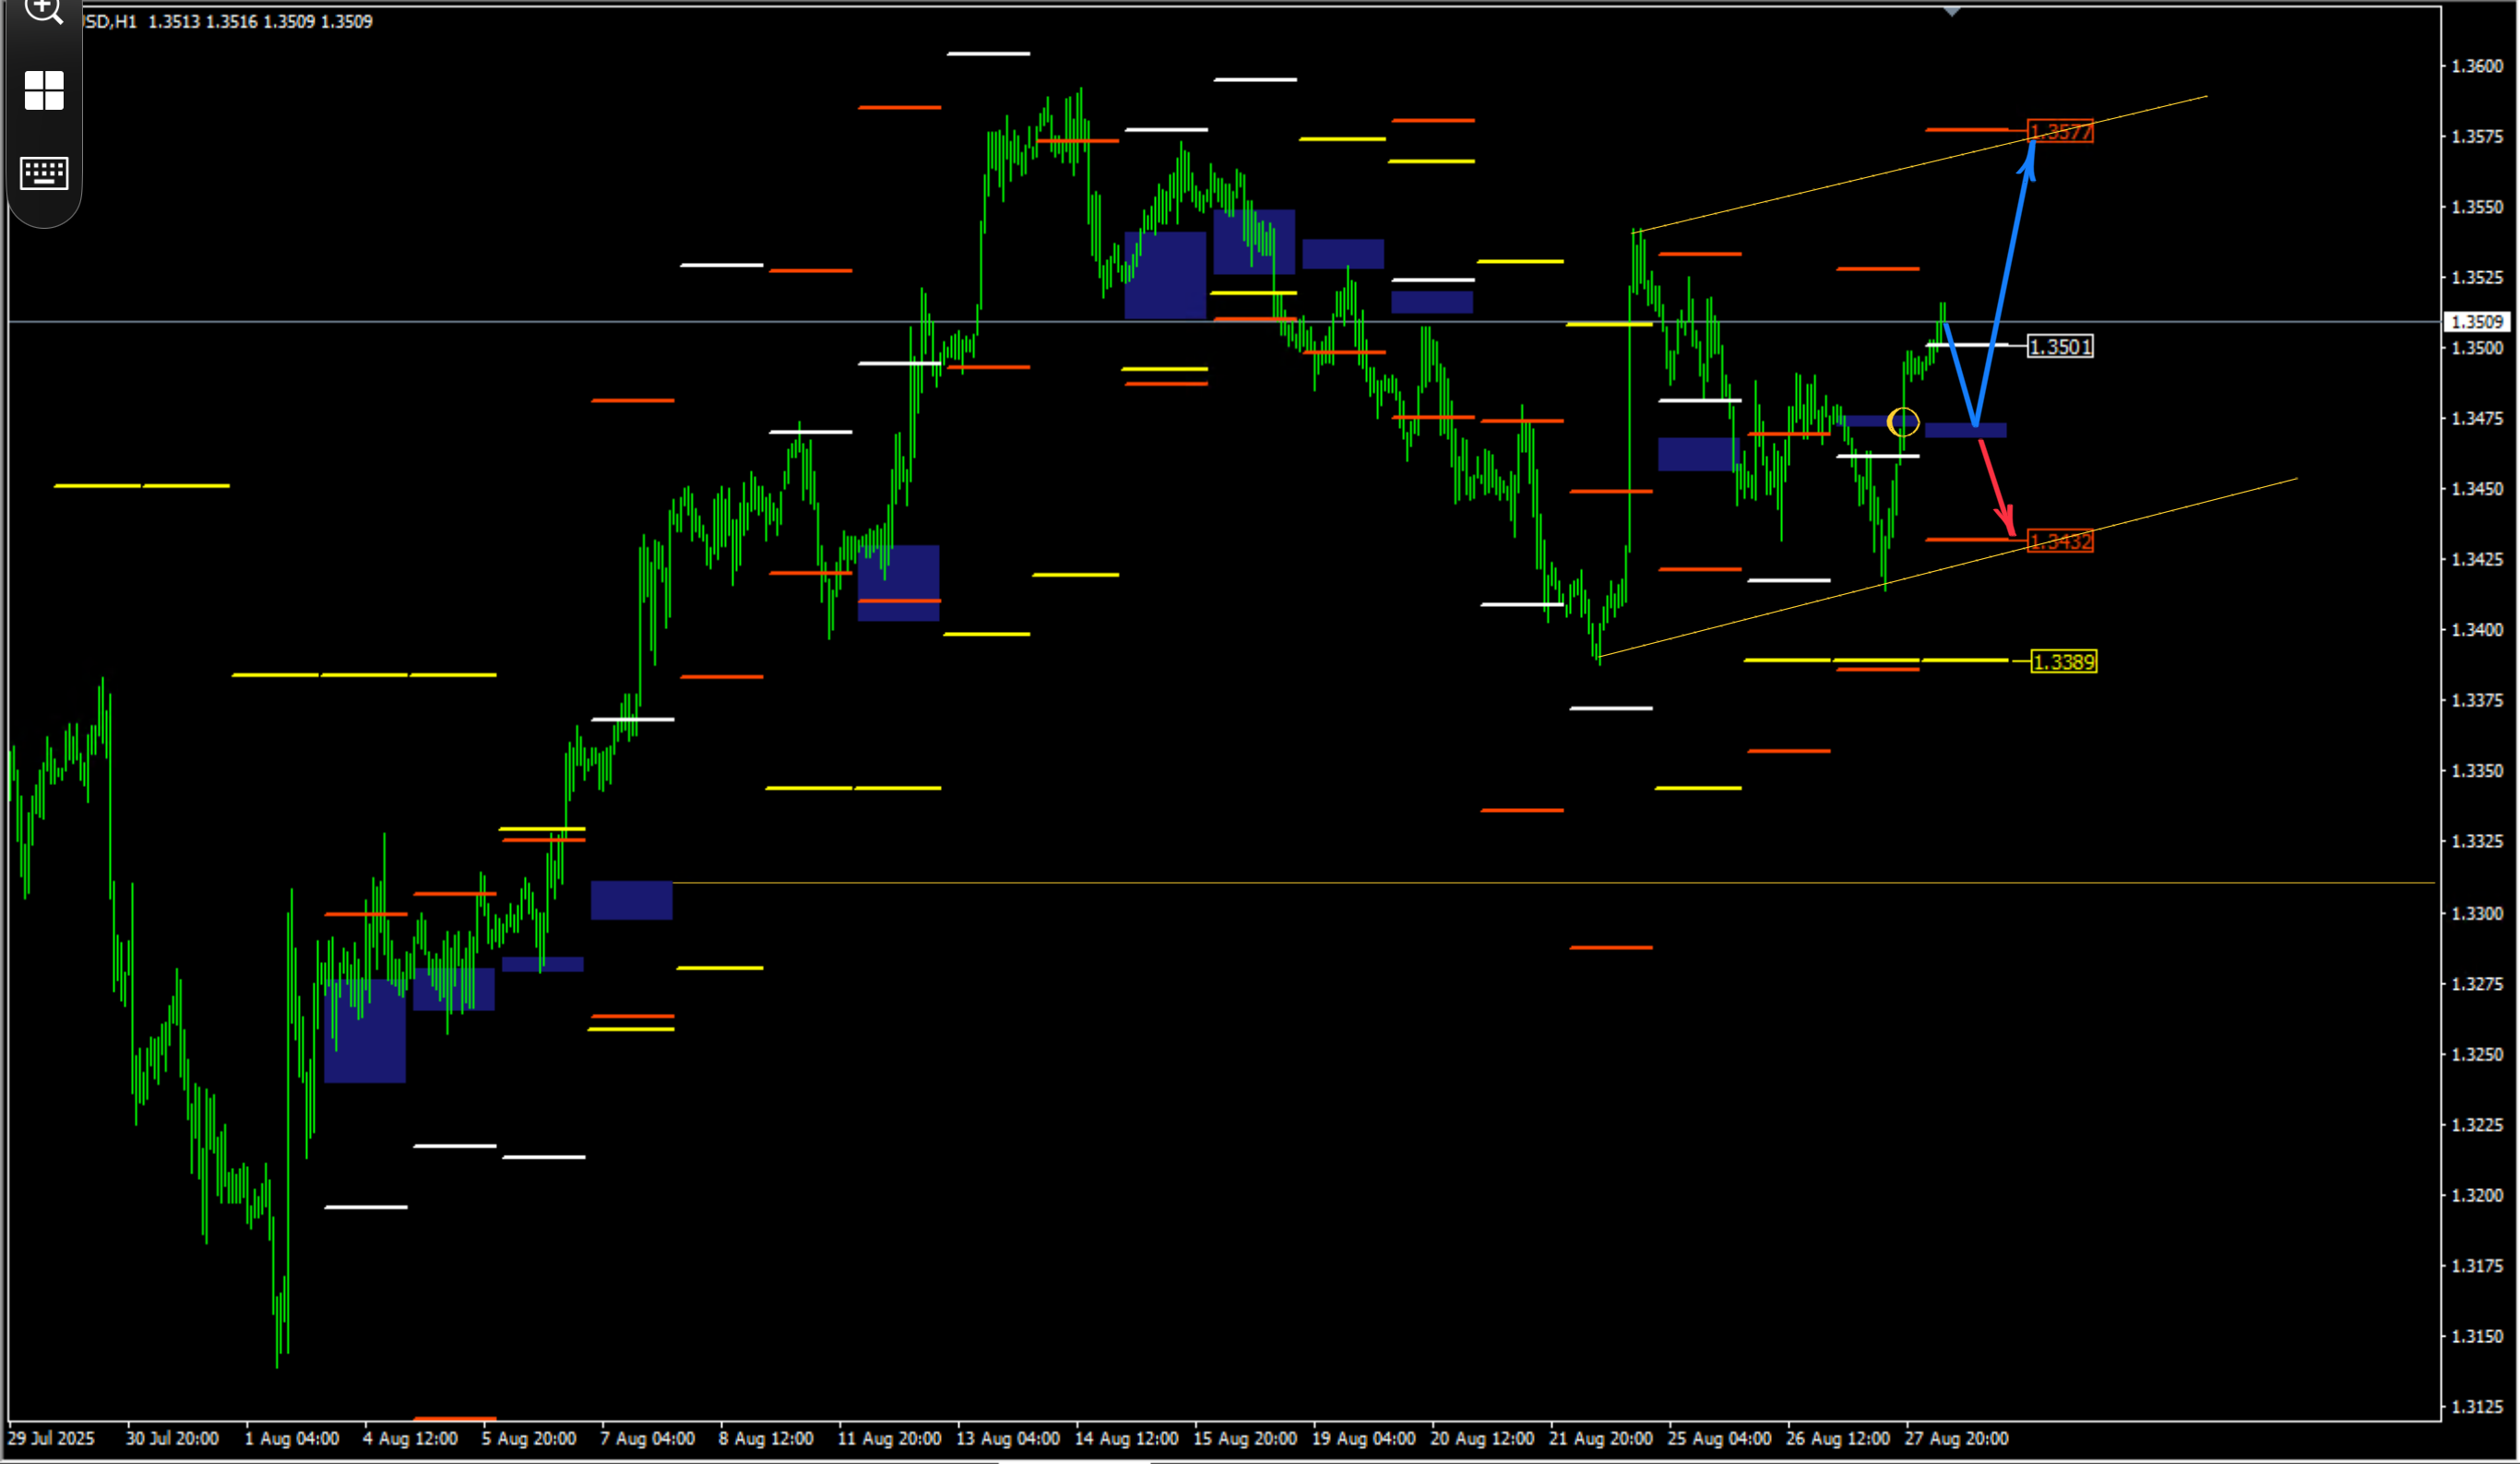Click the yellow 1.3389 price label
Viewport: 2520px width, 1464px height.
point(2064,661)
